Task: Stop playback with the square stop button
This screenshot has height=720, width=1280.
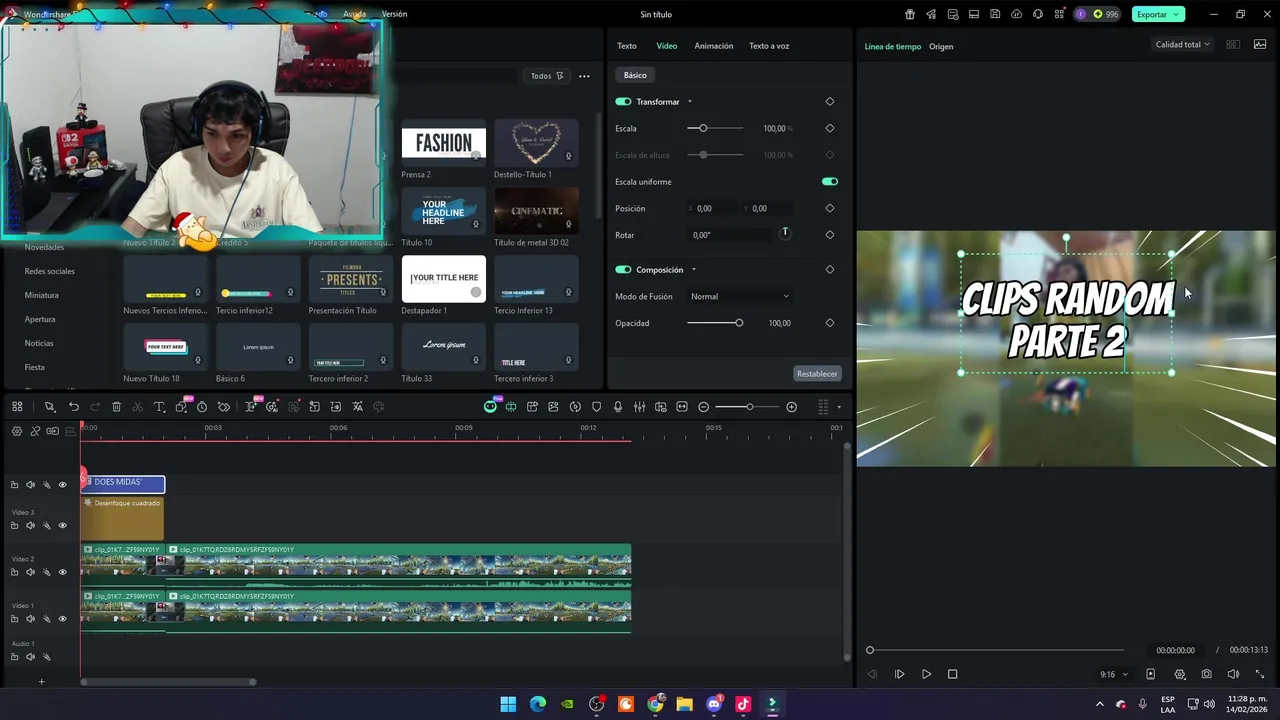Action: pyautogui.click(x=952, y=675)
